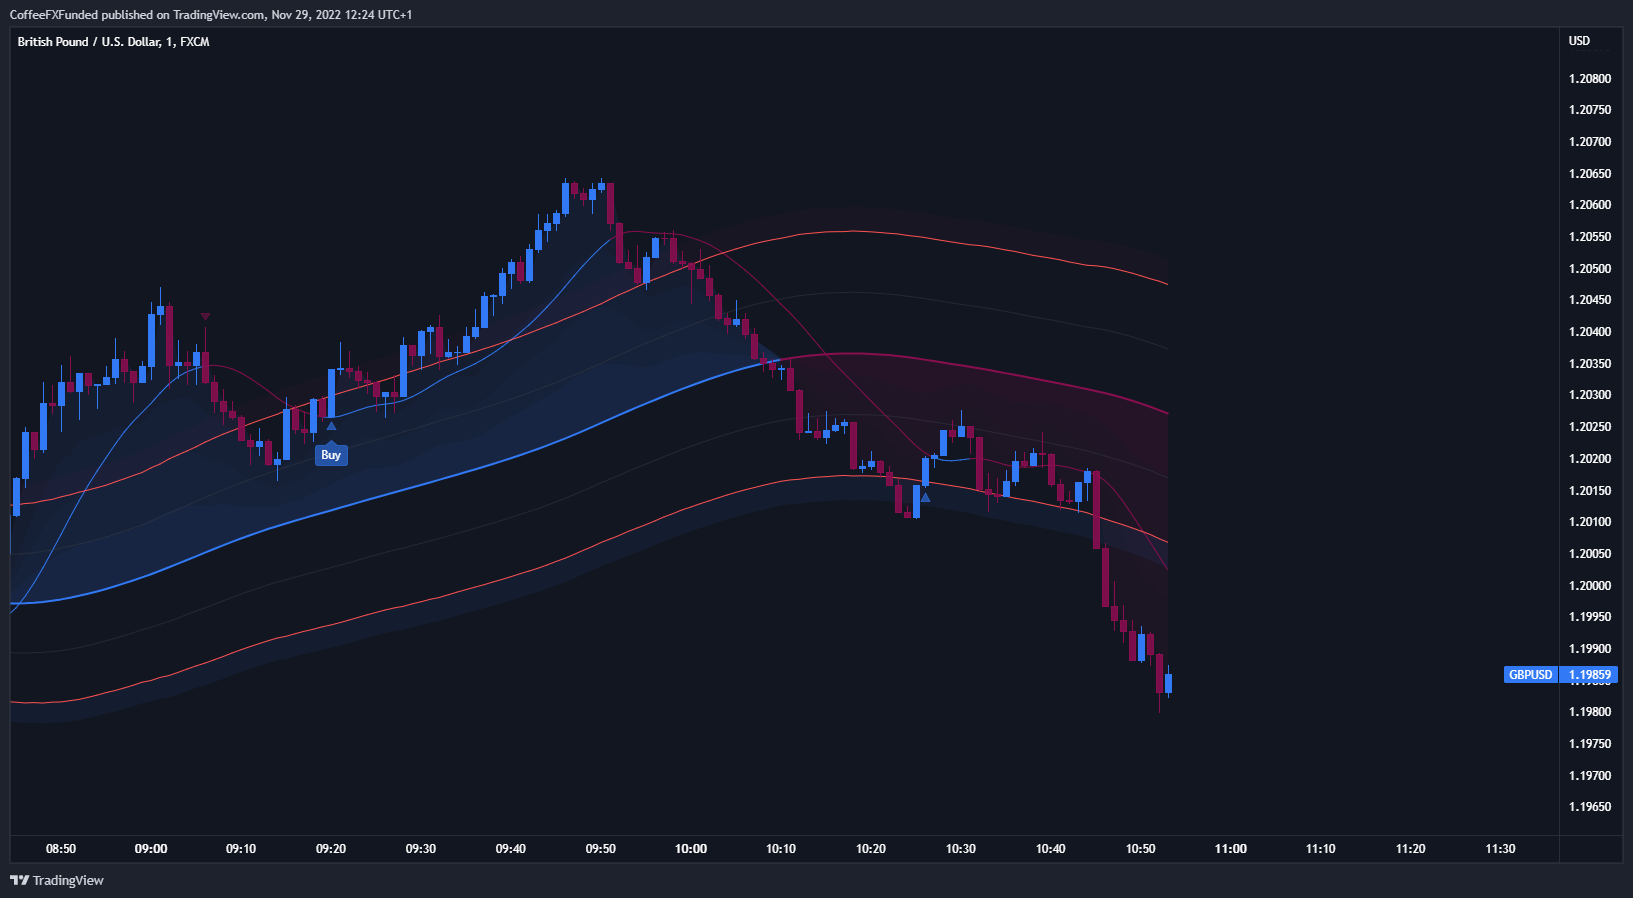Click the TradingView logo icon
This screenshot has height=898, width=1633.
click(x=19, y=880)
